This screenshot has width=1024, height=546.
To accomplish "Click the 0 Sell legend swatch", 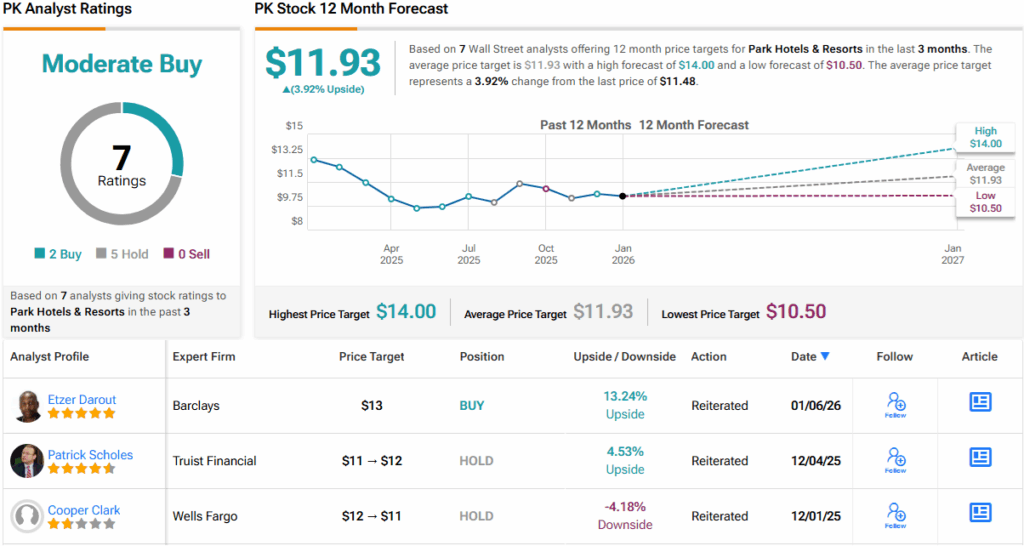I will point(168,254).
